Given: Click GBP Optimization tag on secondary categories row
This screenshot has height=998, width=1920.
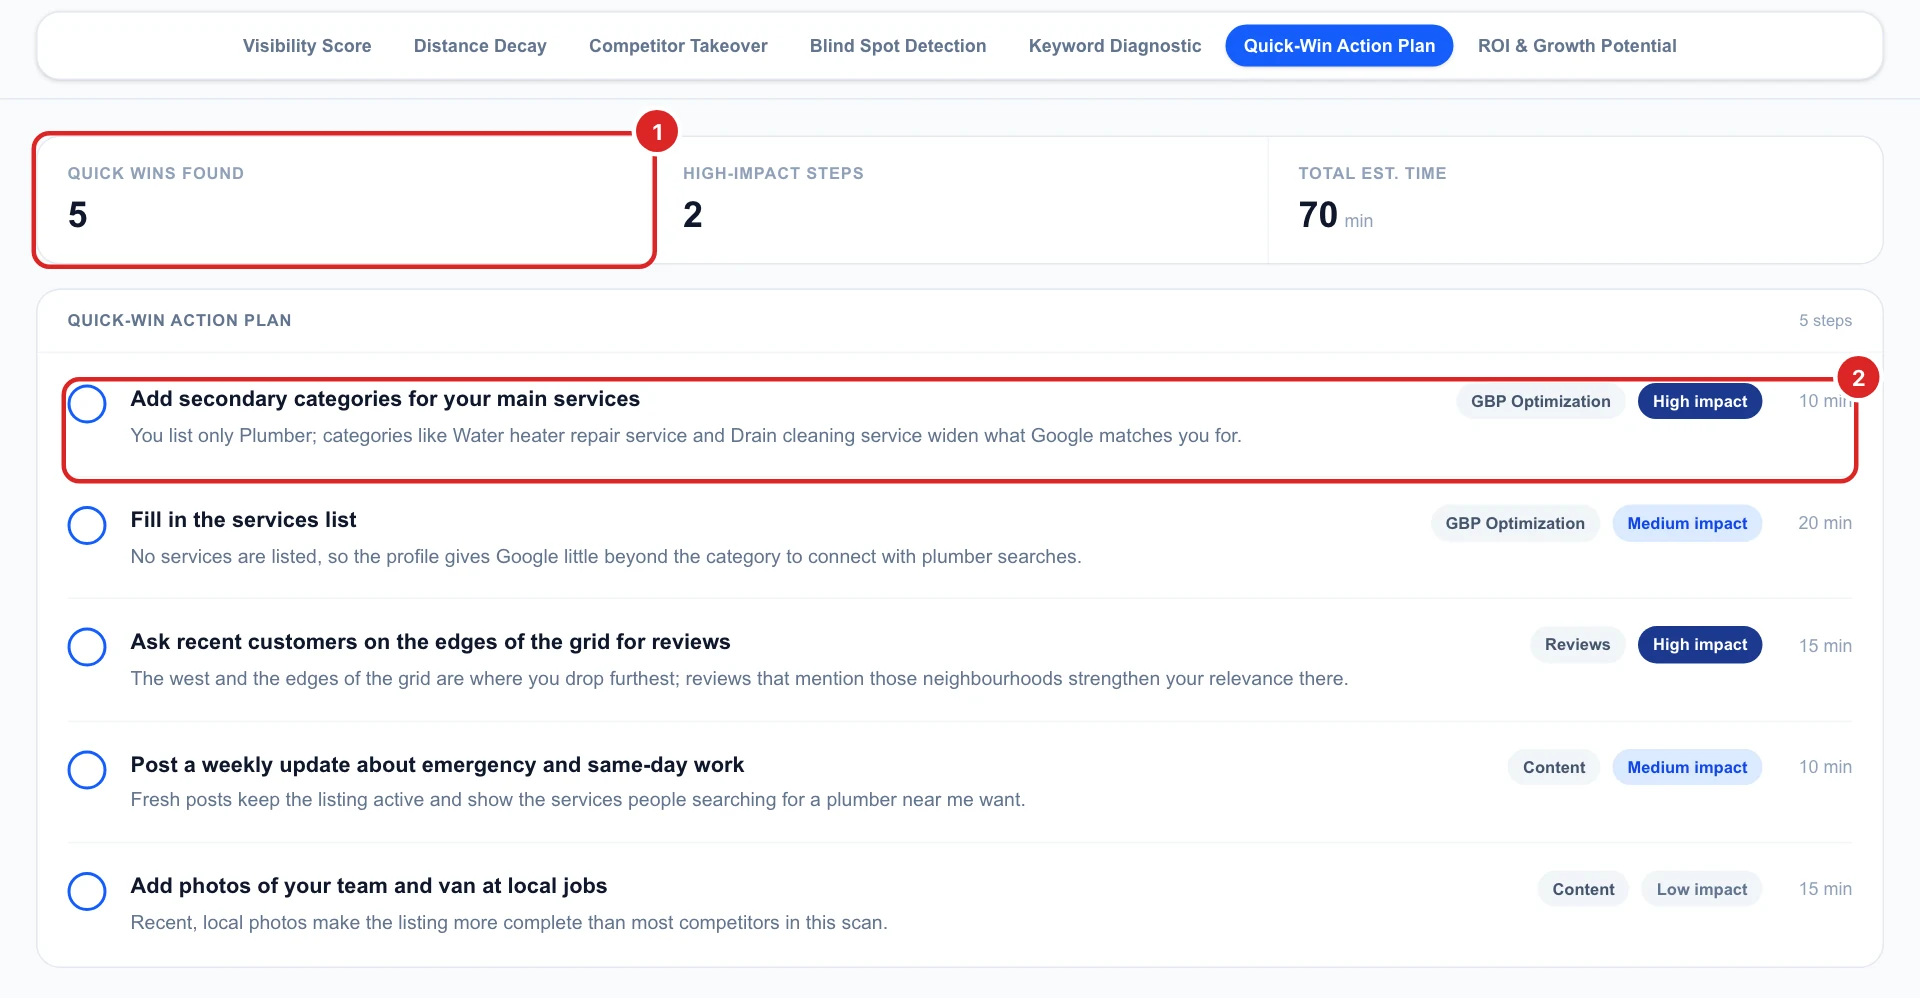Looking at the screenshot, I should 1540,401.
